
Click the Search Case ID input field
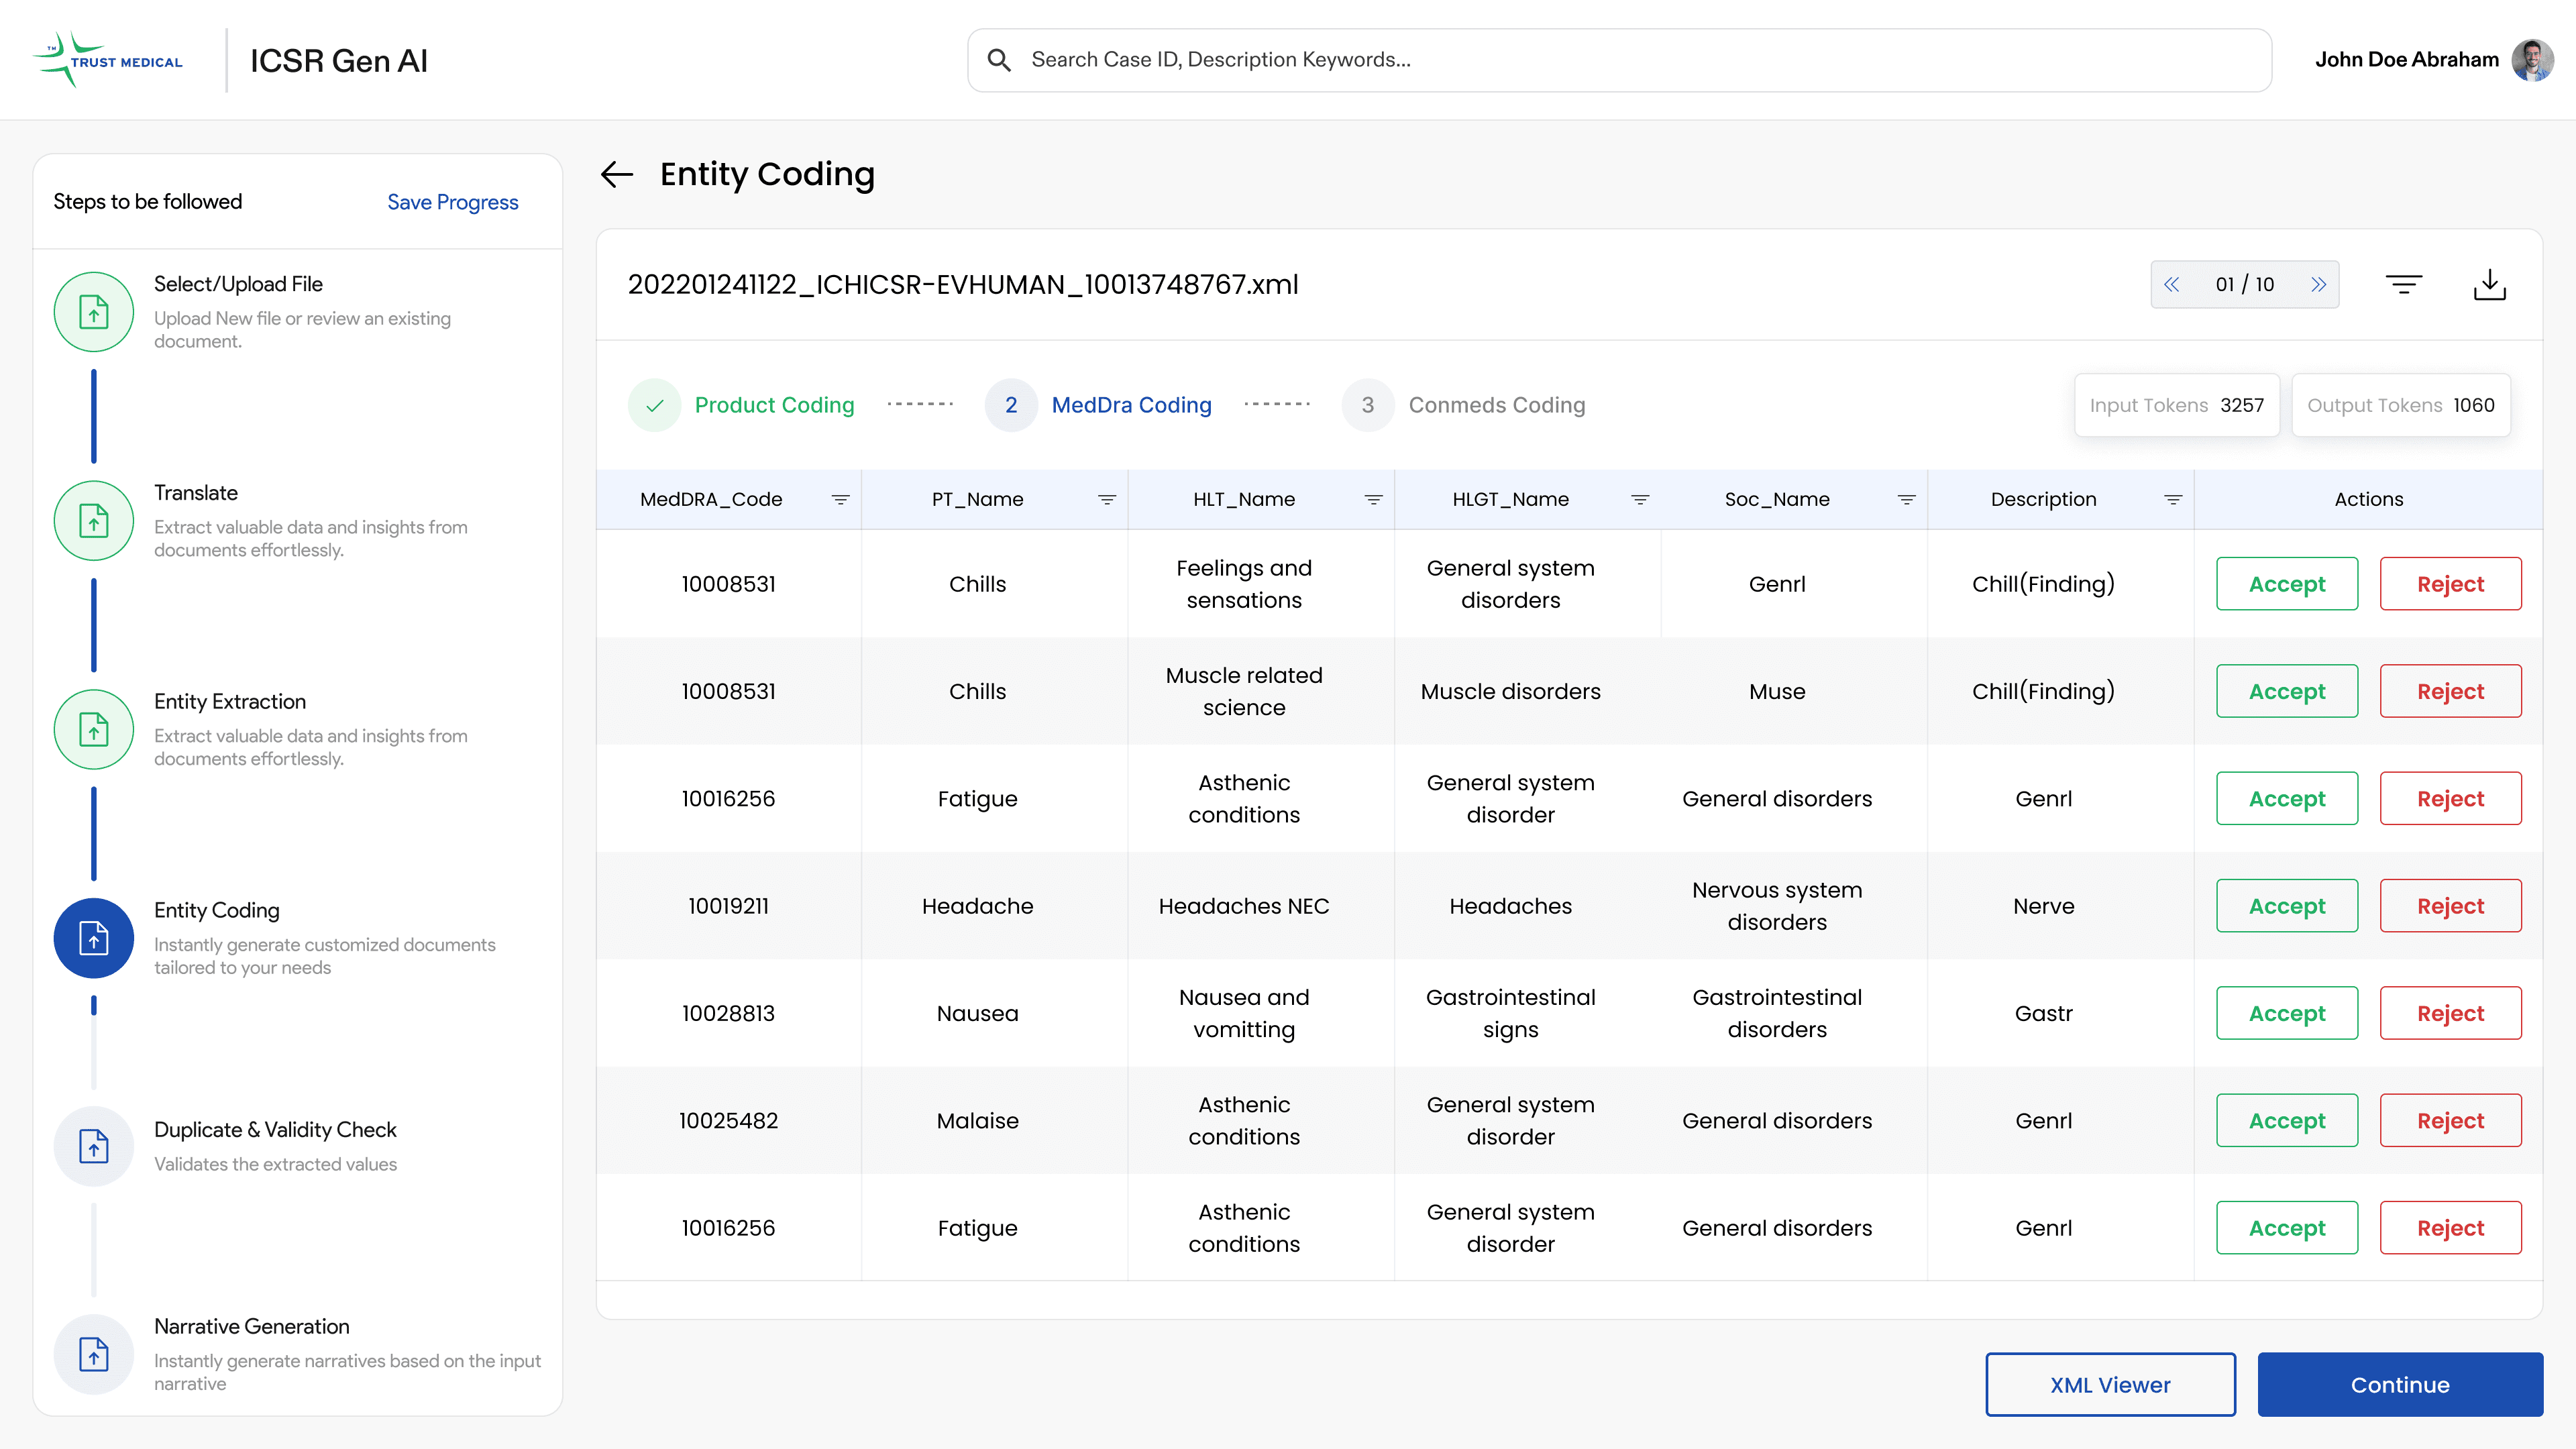(1619, 60)
